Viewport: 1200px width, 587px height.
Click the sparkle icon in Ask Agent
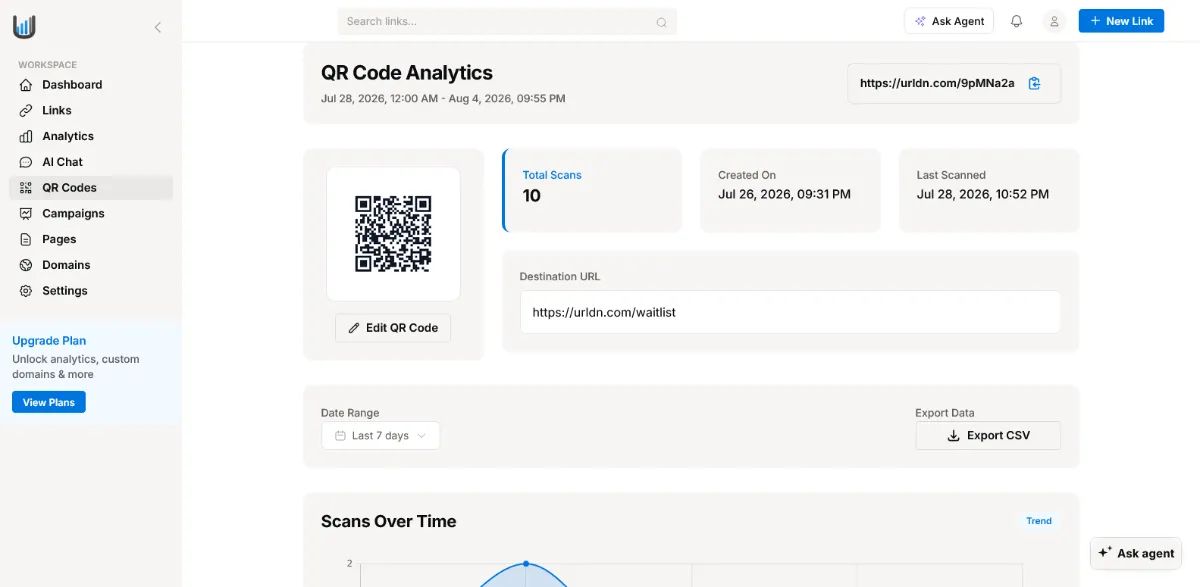pyautogui.click(x=920, y=21)
